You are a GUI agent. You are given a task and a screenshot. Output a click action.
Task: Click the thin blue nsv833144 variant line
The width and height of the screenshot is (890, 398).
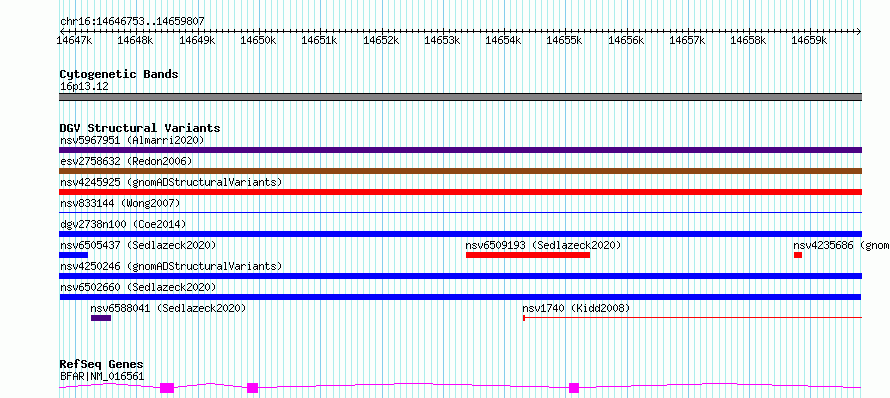[x=460, y=212]
